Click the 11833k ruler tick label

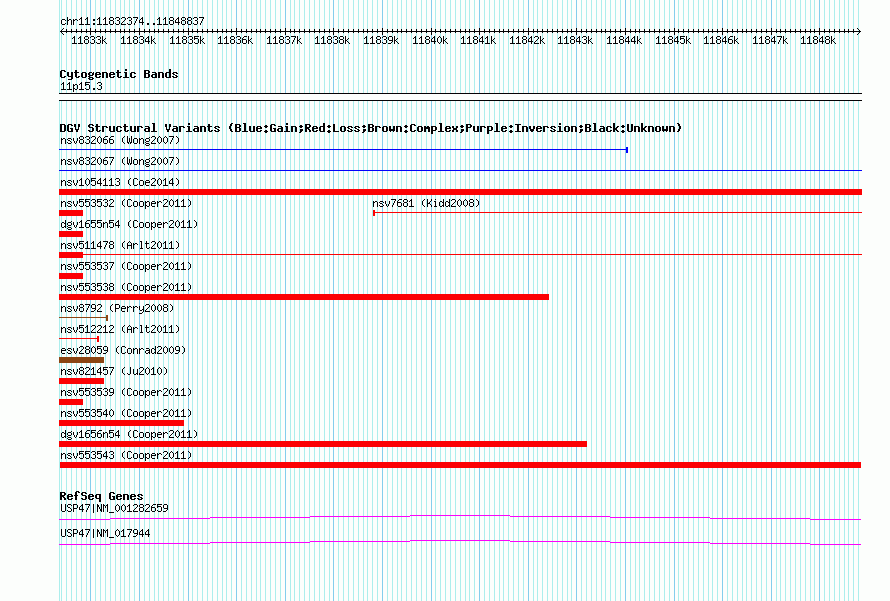pyautogui.click(x=89, y=40)
